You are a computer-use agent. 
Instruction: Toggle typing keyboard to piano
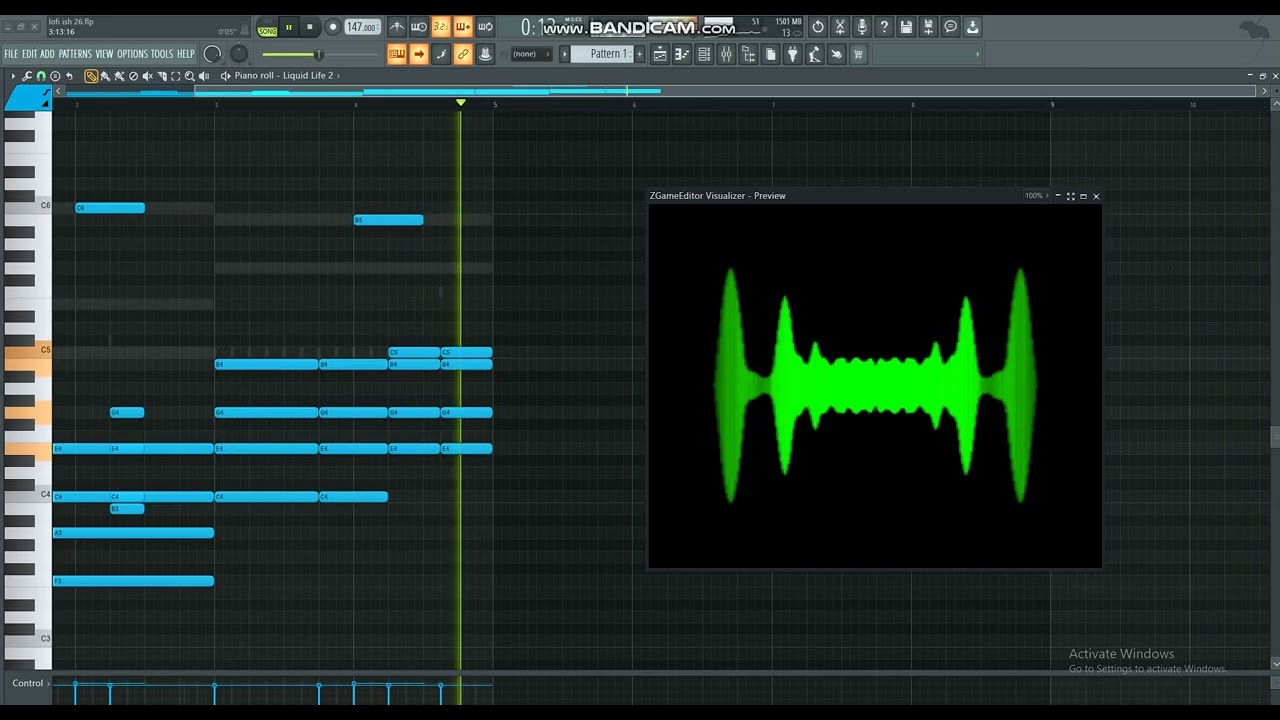397,54
